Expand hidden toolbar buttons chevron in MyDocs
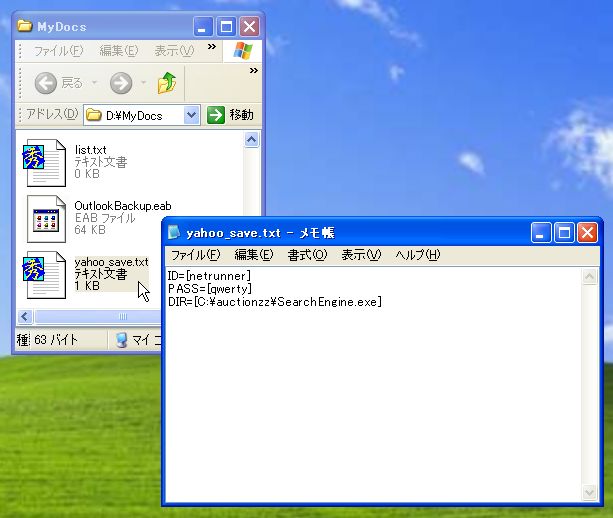Image resolution: width=613 pixels, height=518 pixels. point(254,70)
